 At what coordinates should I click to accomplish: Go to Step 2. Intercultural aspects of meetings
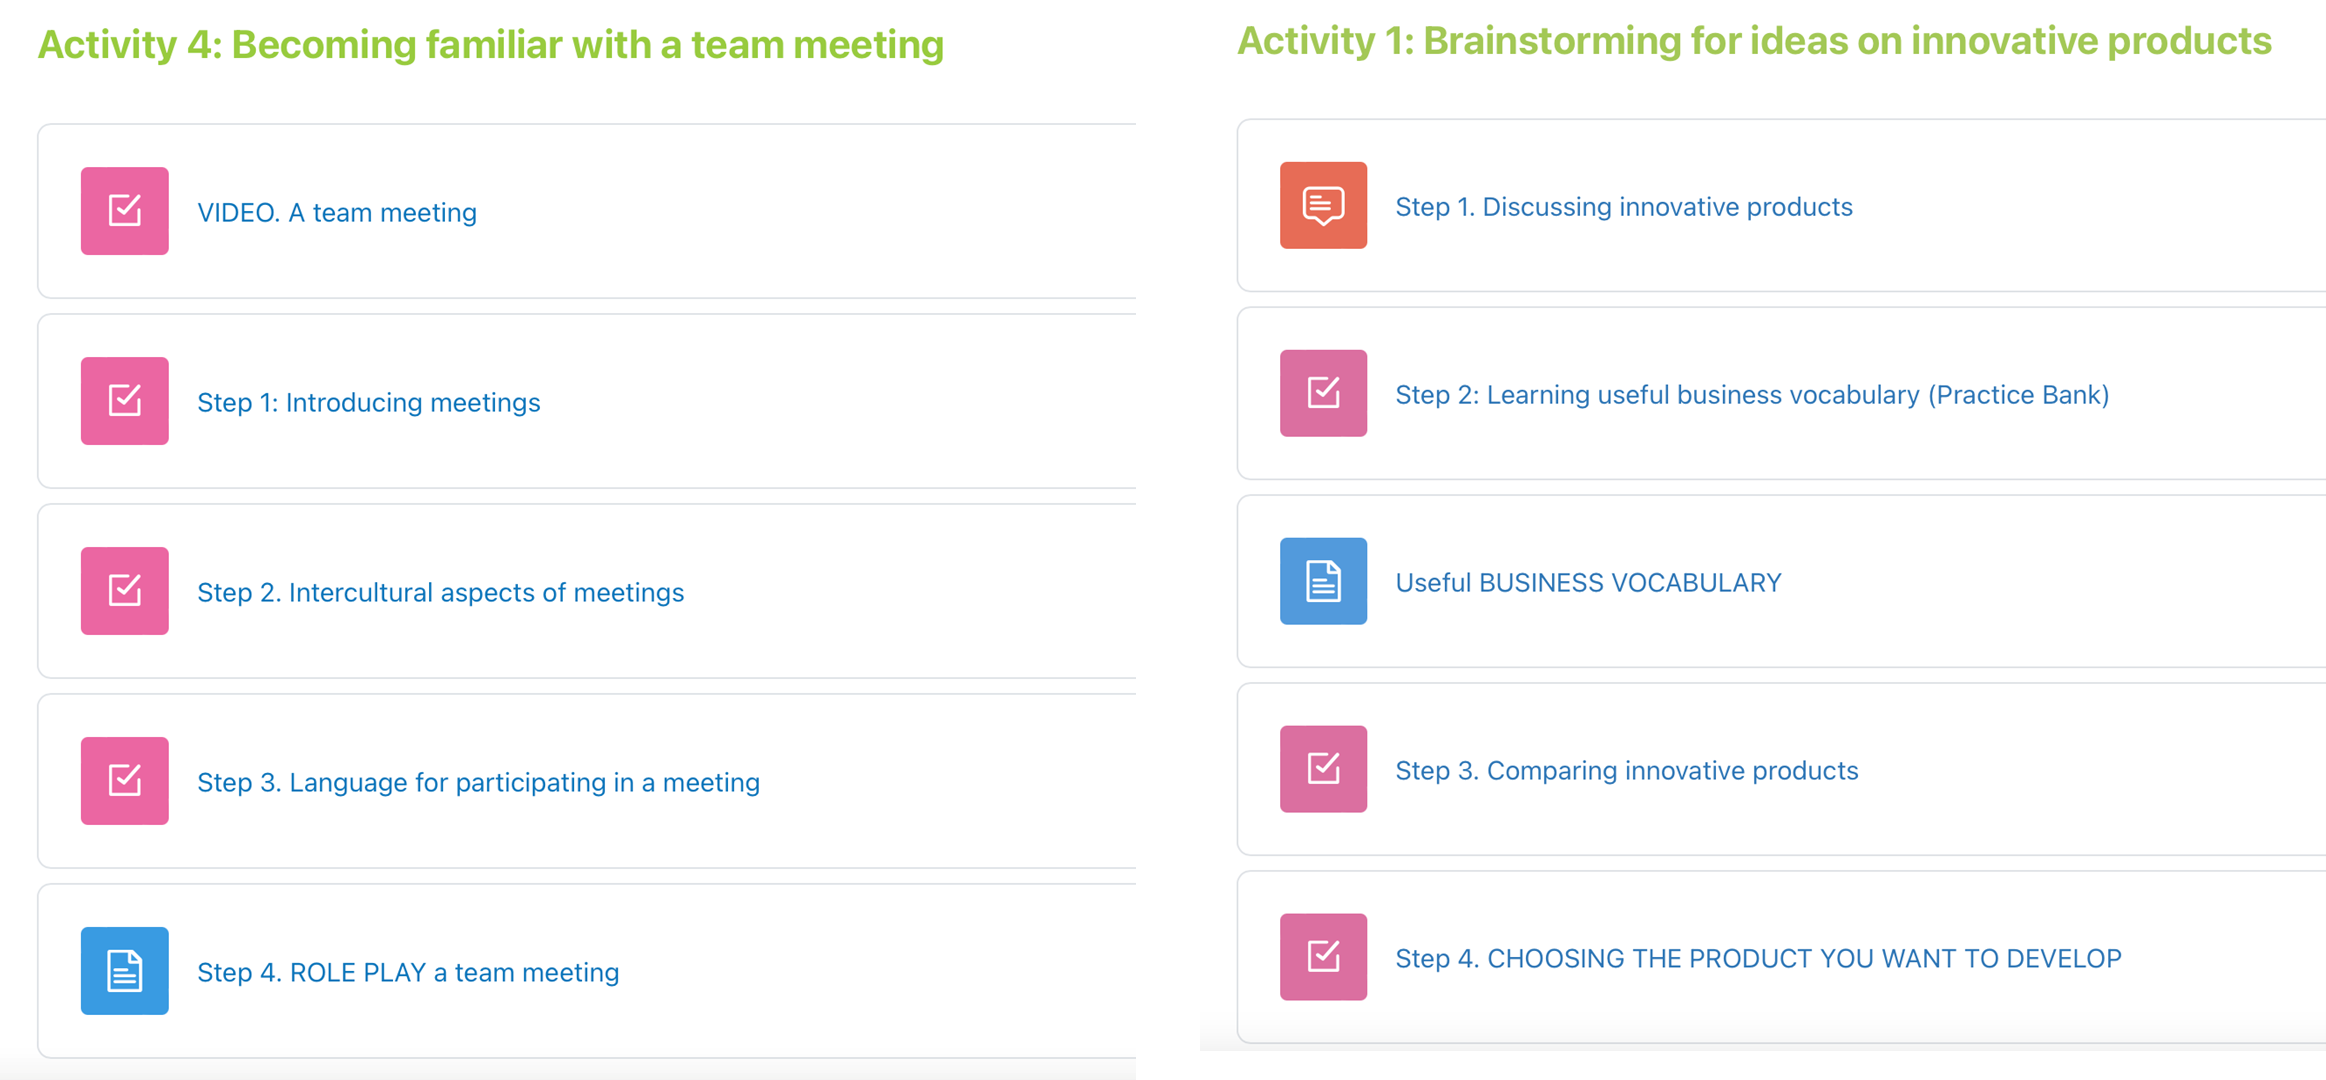440,593
